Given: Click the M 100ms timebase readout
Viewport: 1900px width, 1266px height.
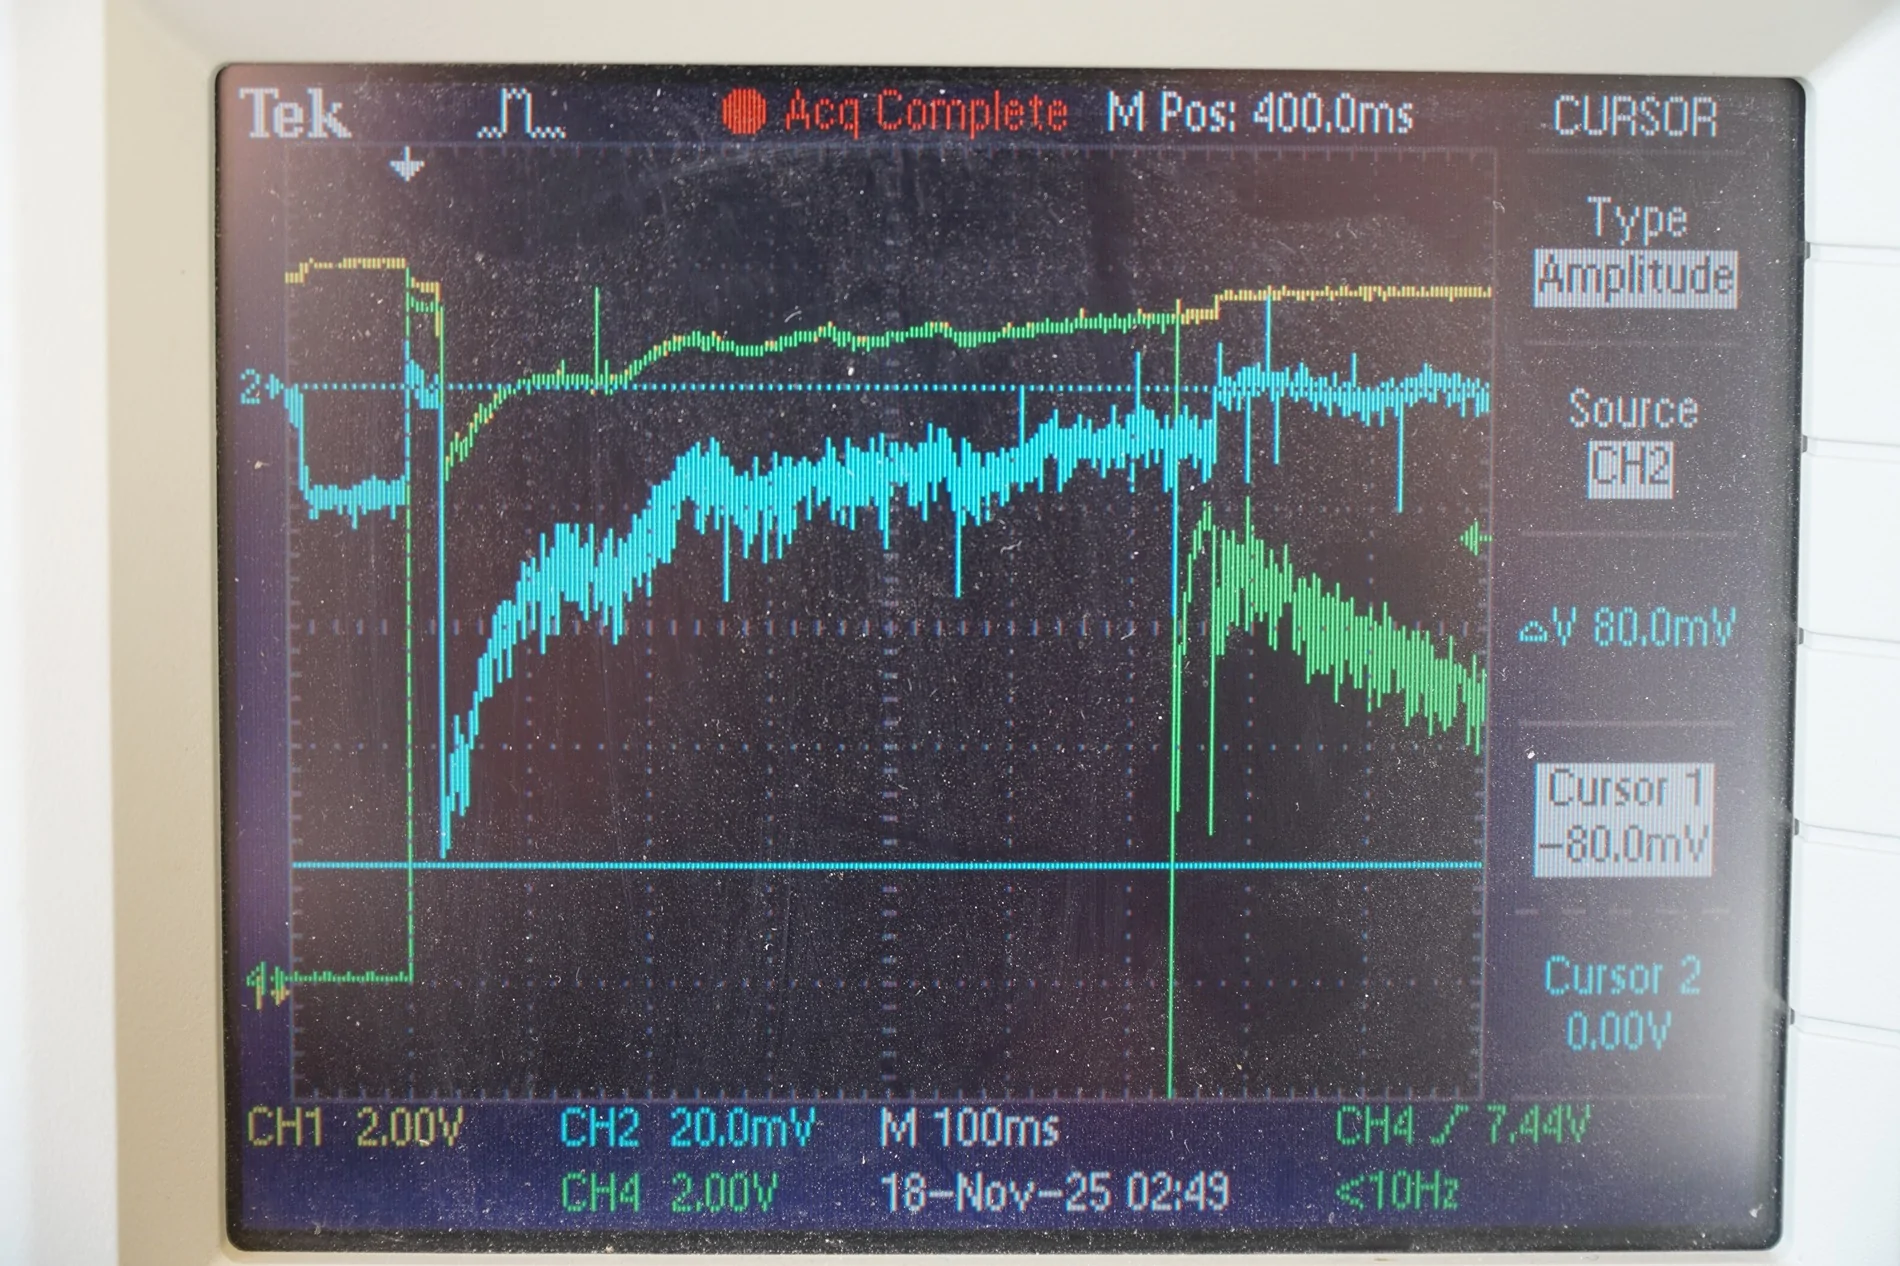Looking at the screenshot, I should [x=968, y=1128].
